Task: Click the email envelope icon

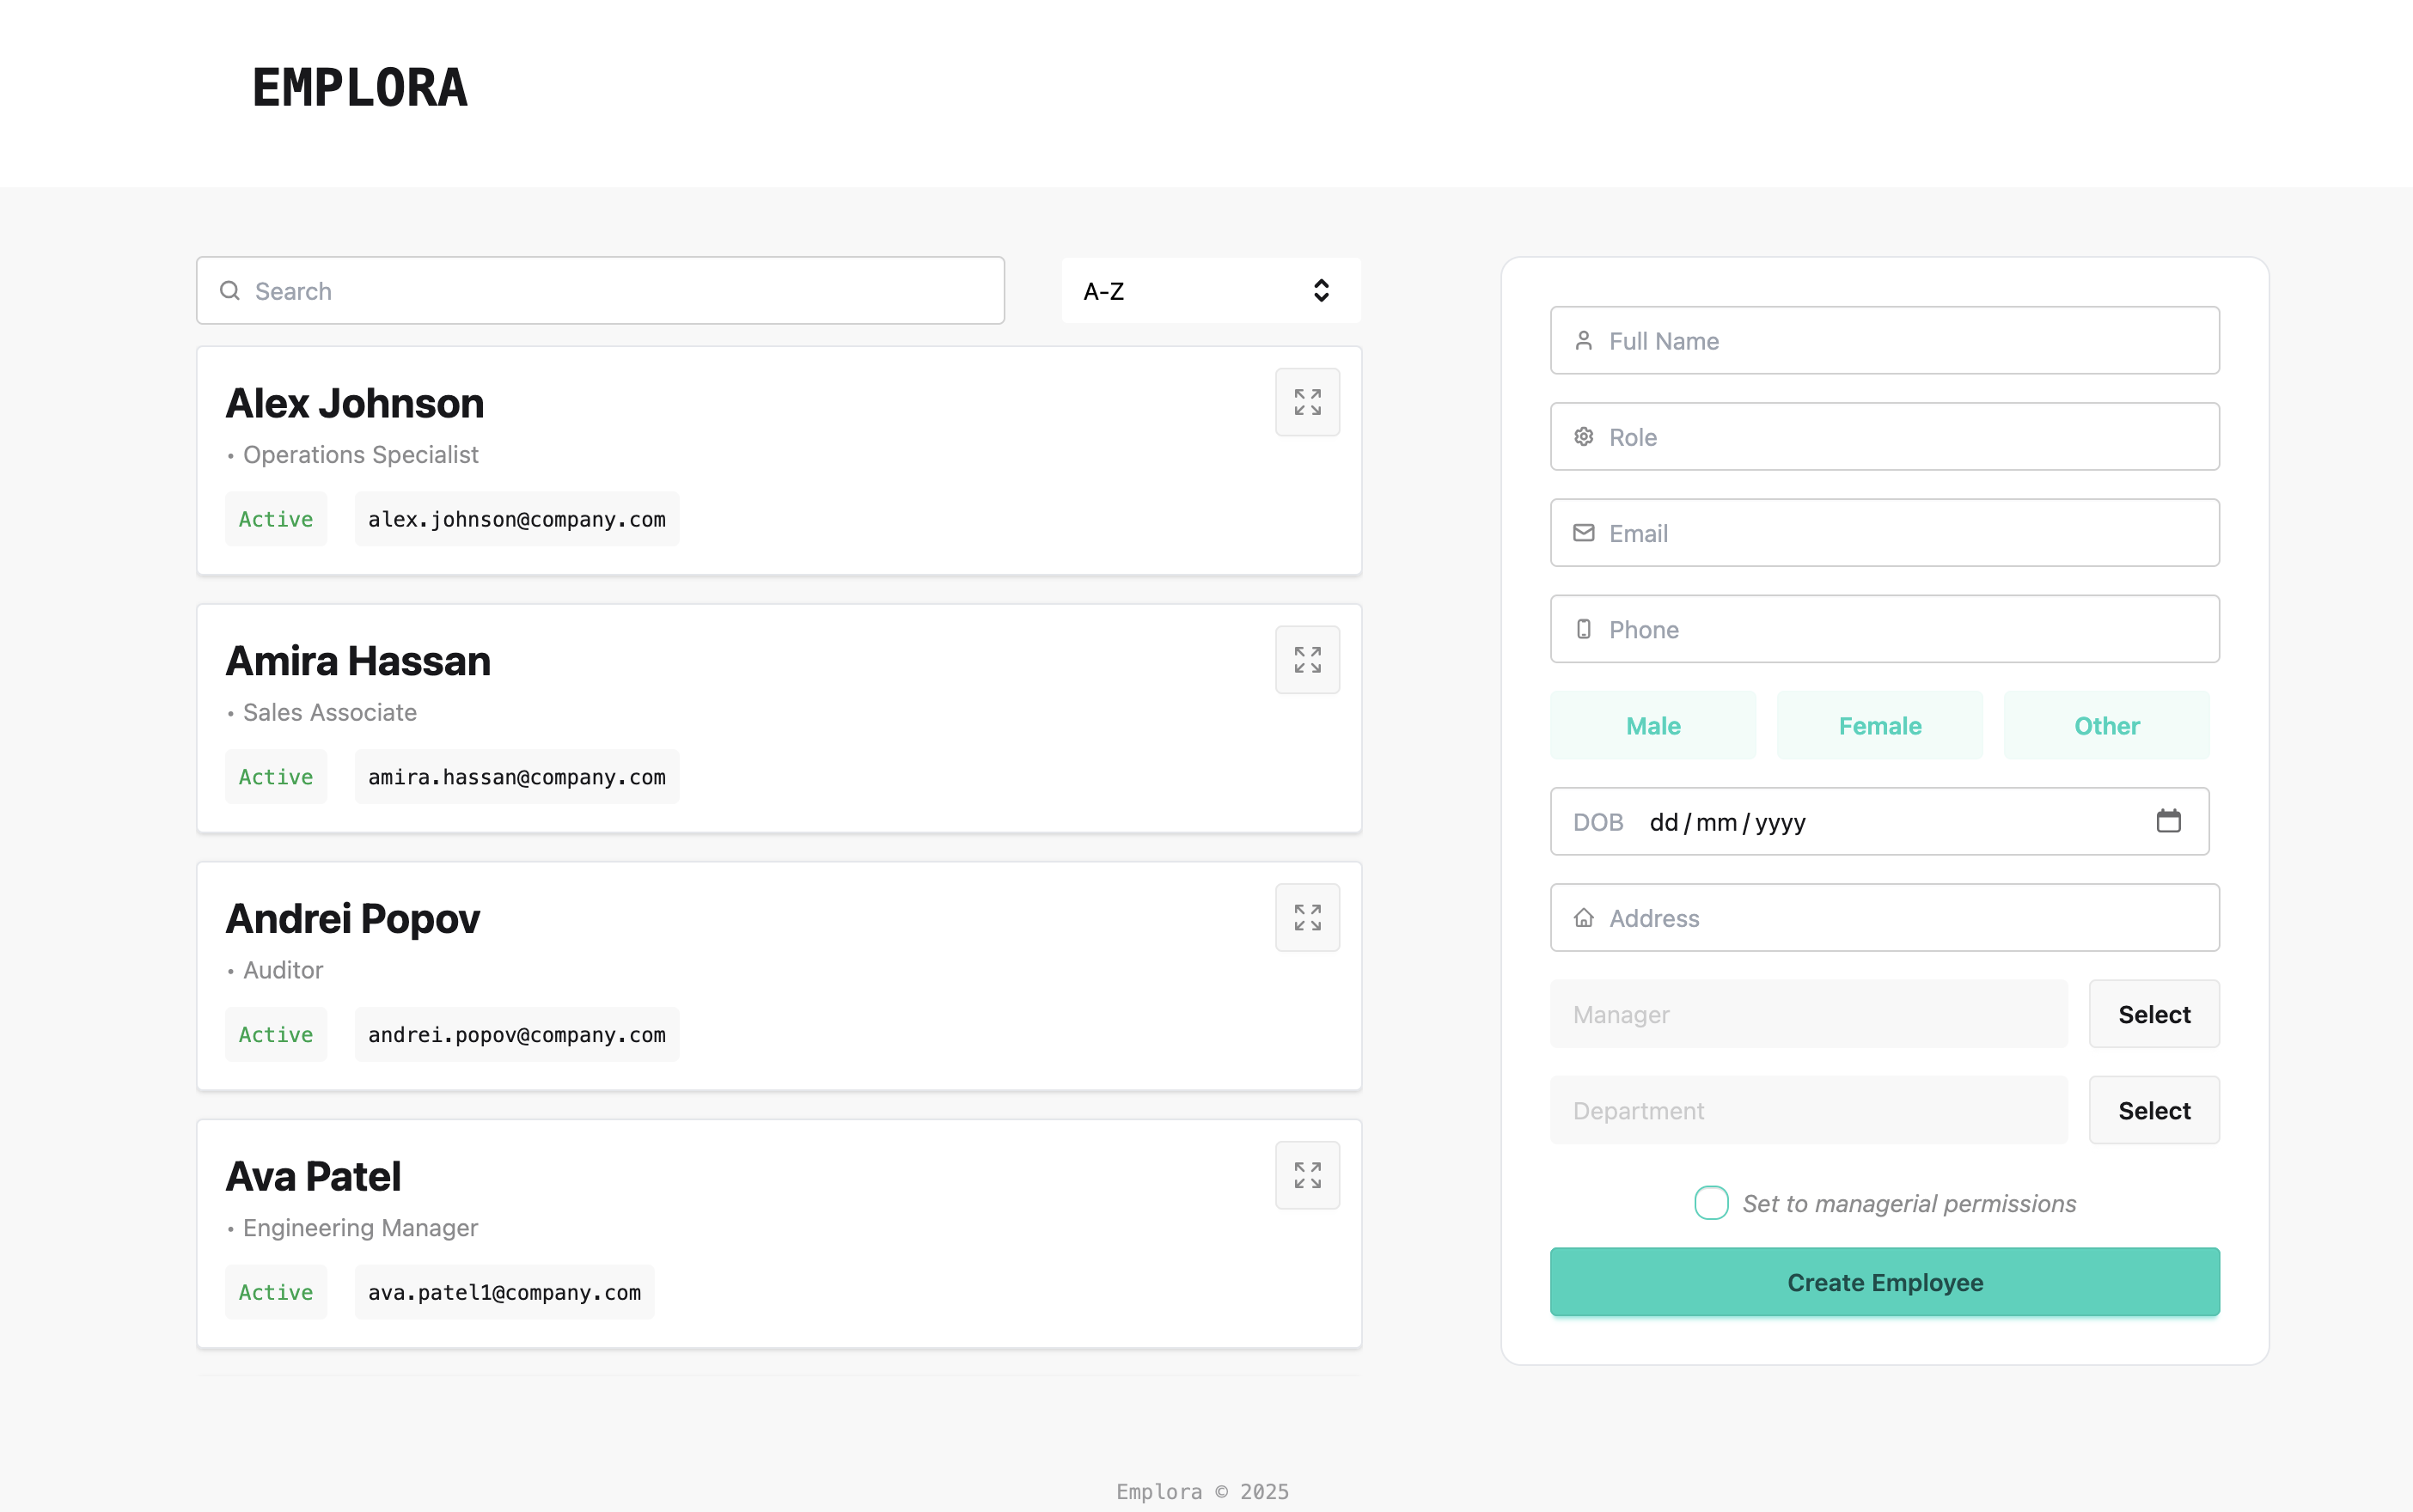Action: (x=1583, y=533)
